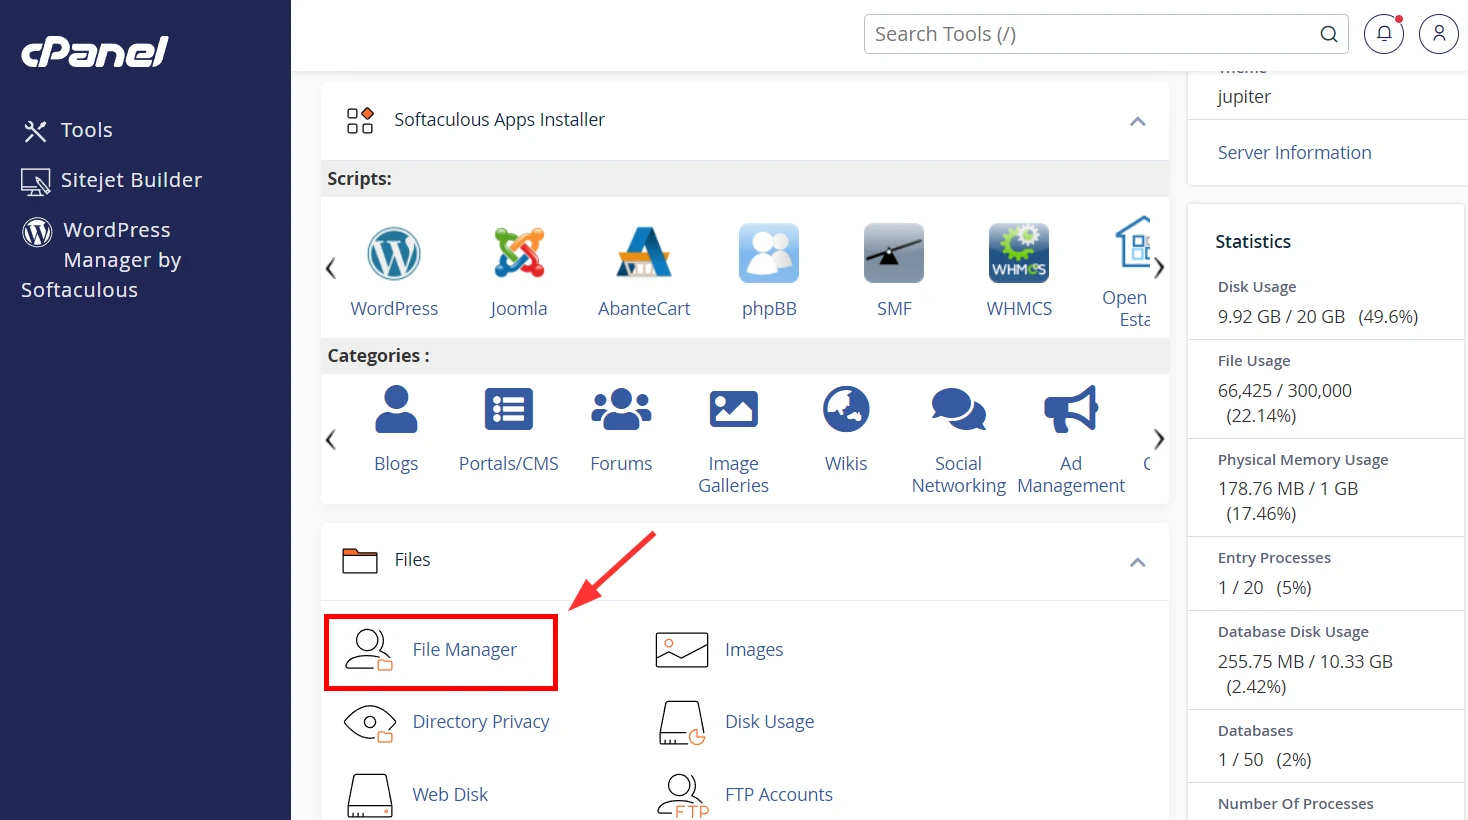Select the AbanteCart script icon
The image size is (1468, 820).
point(644,253)
